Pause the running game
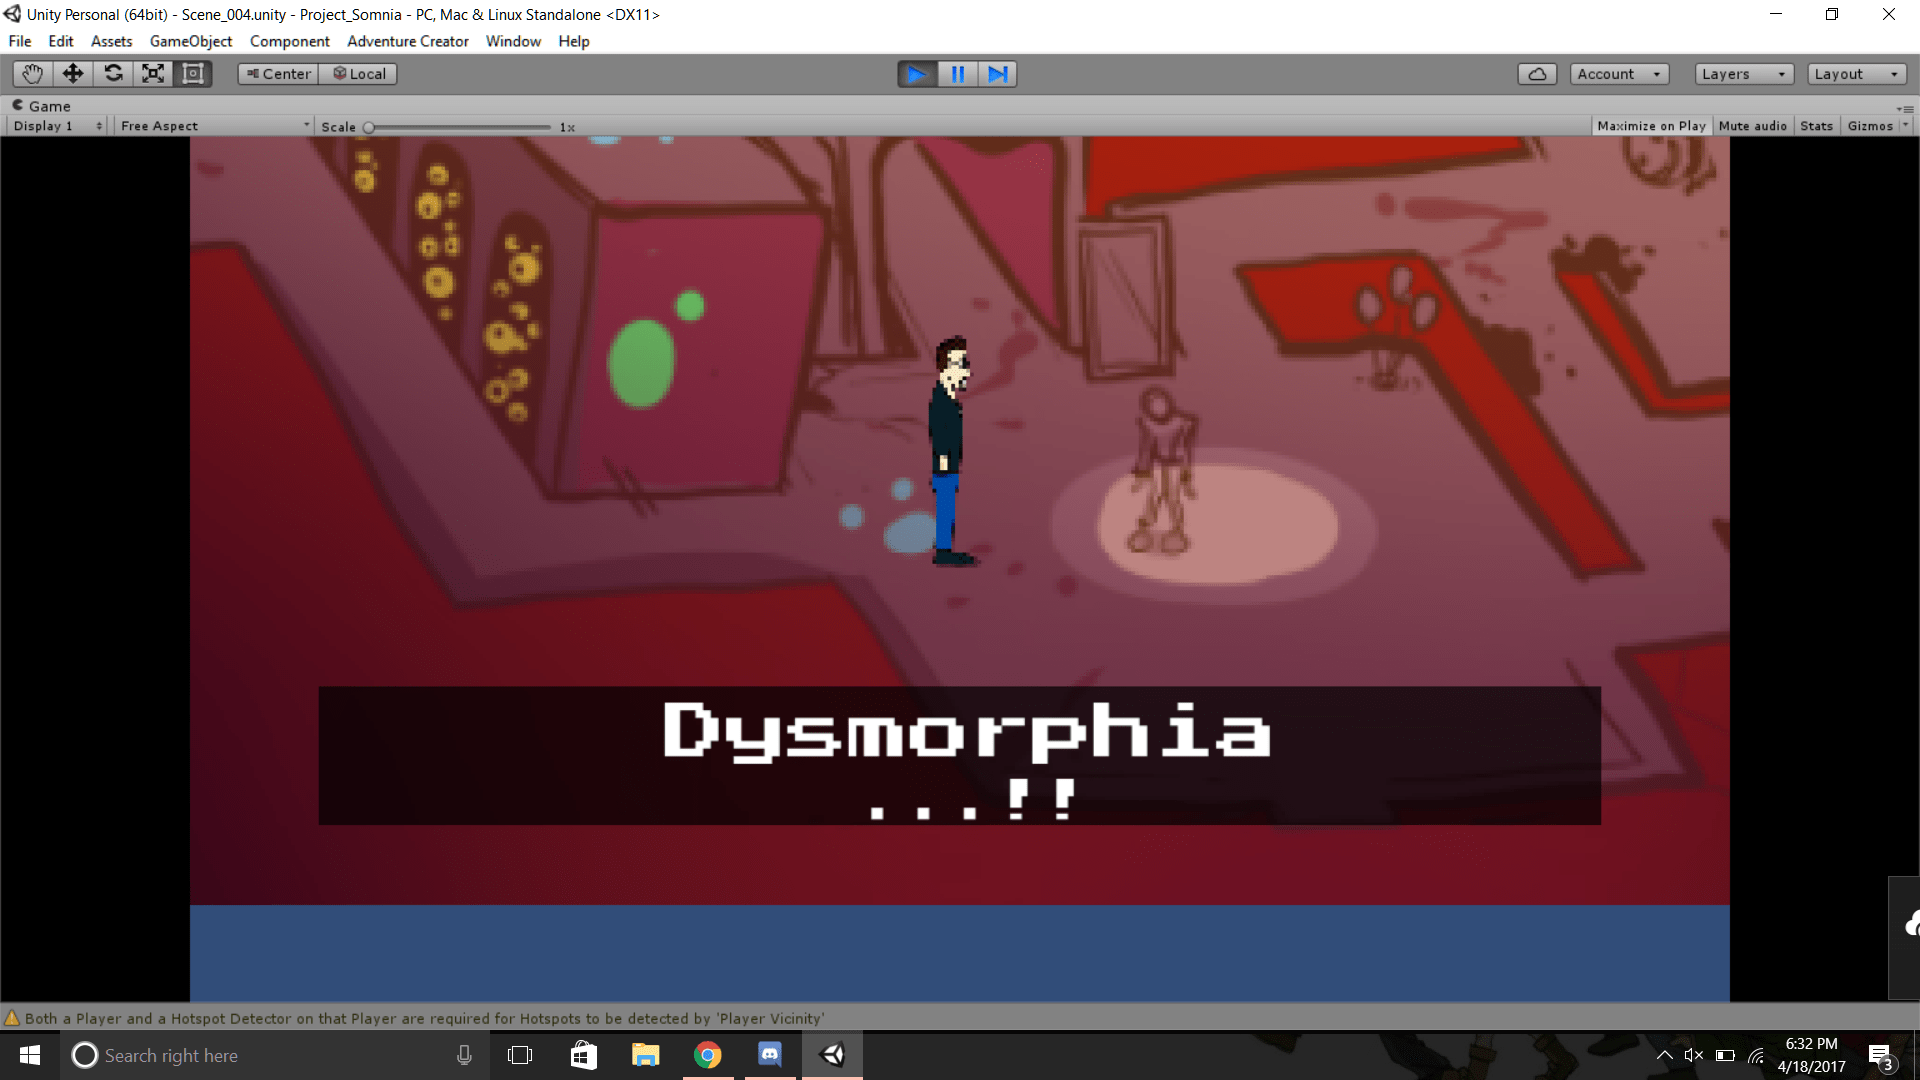Image resolution: width=1920 pixels, height=1080 pixels. tap(957, 74)
